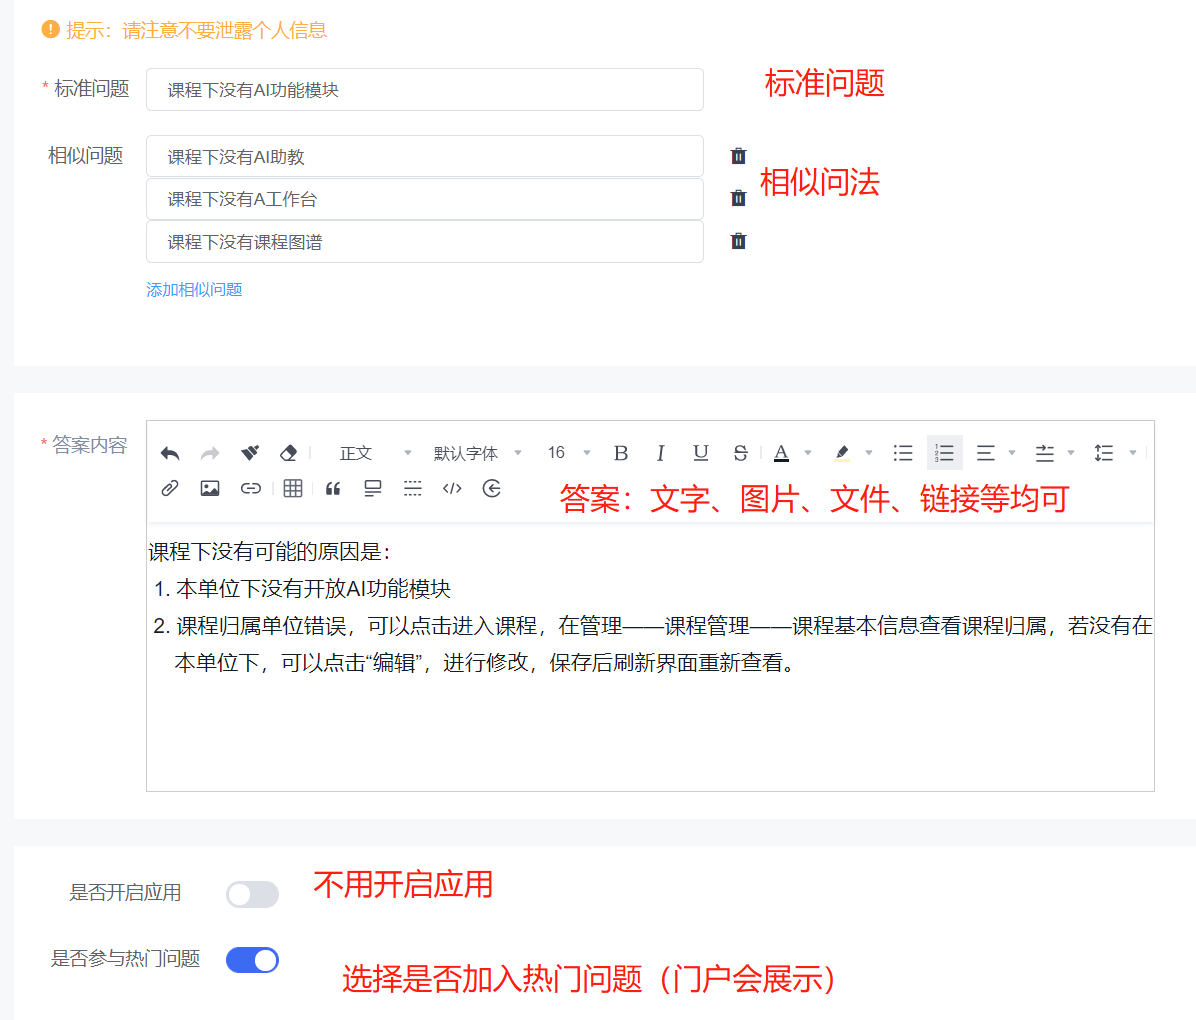Apply highlight background color marker
This screenshot has width=1196, height=1020.
pyautogui.click(x=841, y=453)
